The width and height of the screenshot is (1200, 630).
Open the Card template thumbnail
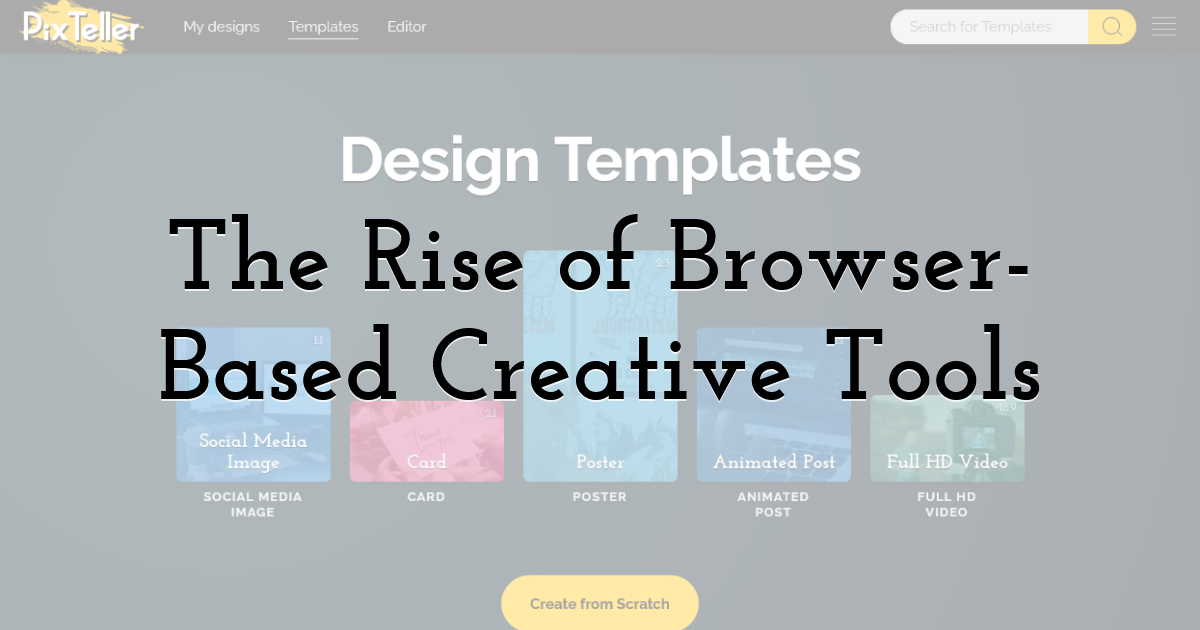[x=427, y=440]
